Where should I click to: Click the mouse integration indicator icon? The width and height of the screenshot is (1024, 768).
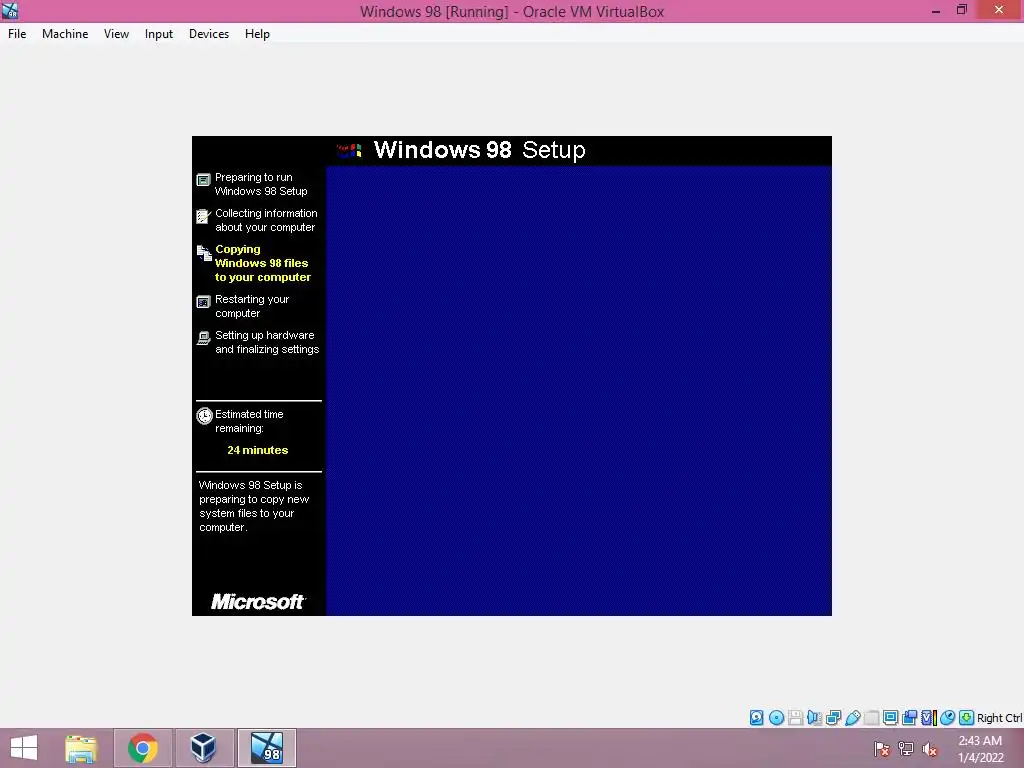point(947,718)
